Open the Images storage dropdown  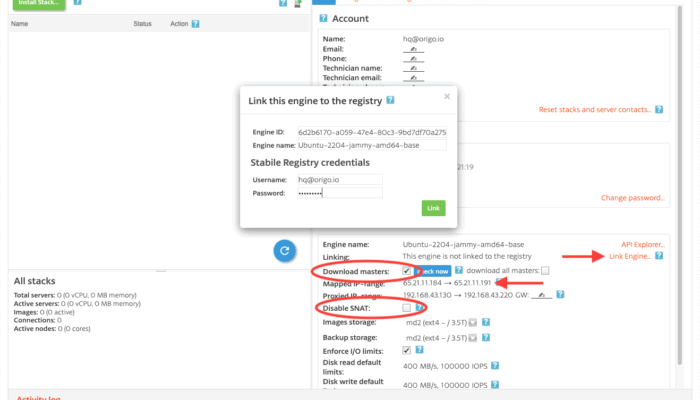click(x=472, y=323)
